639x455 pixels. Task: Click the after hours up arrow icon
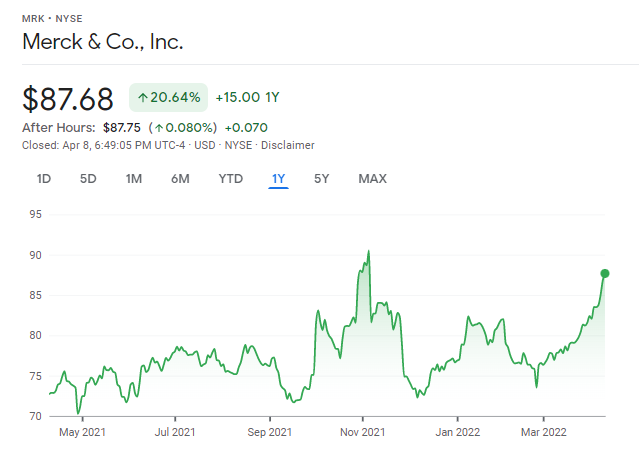tap(159, 128)
